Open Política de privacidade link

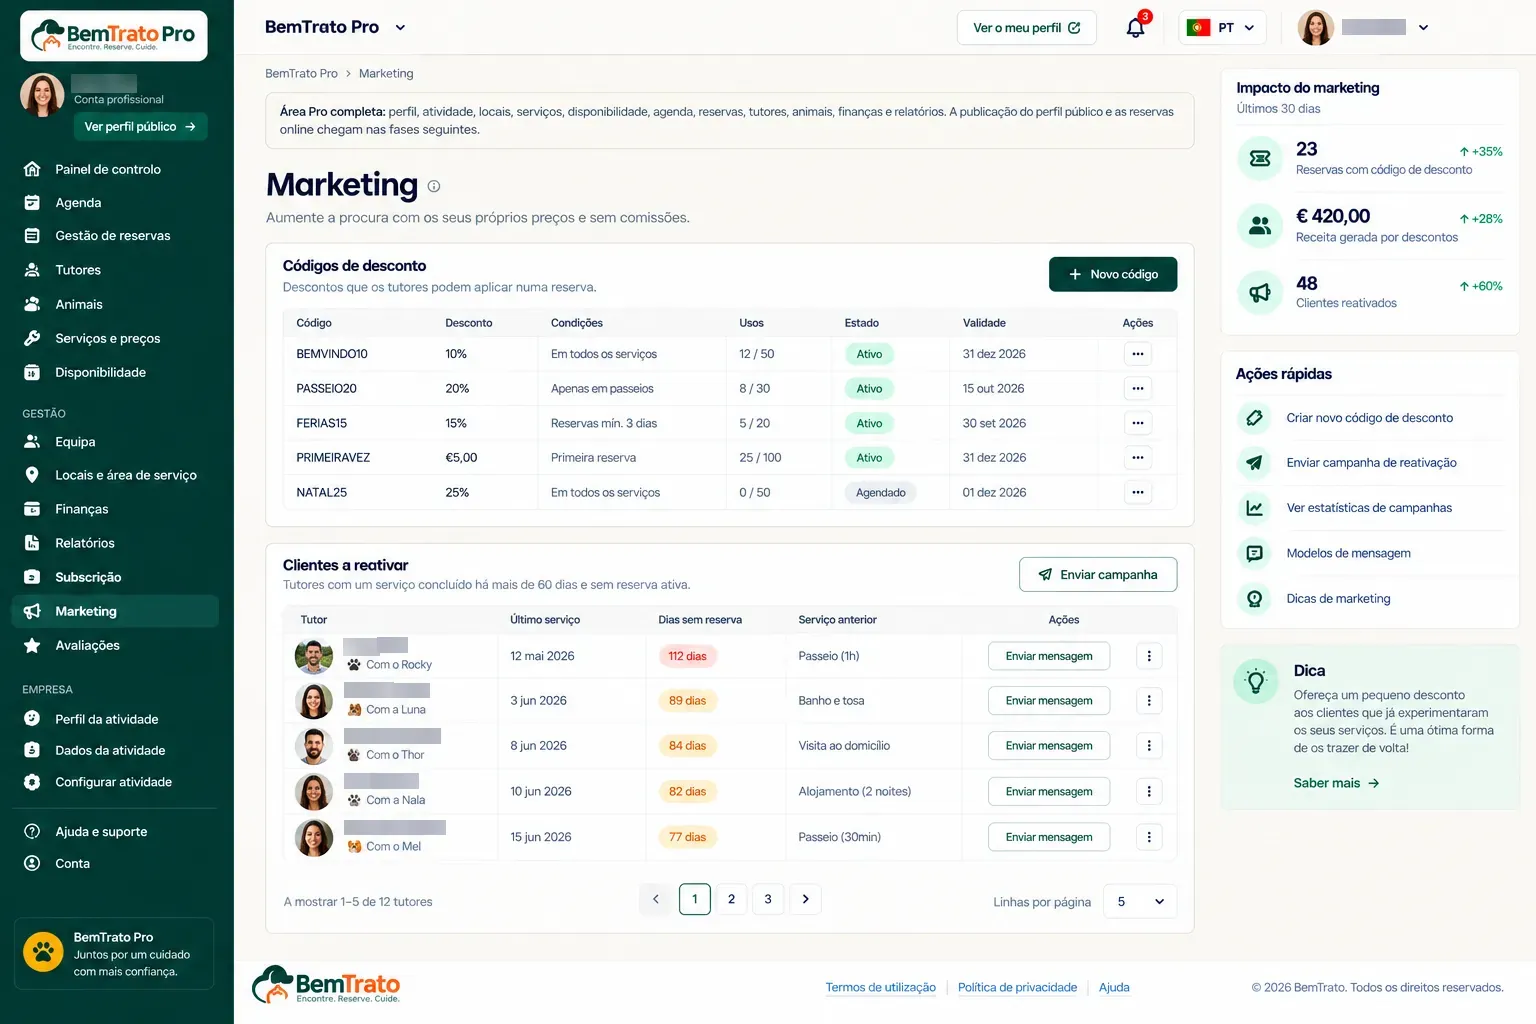[x=1017, y=987]
